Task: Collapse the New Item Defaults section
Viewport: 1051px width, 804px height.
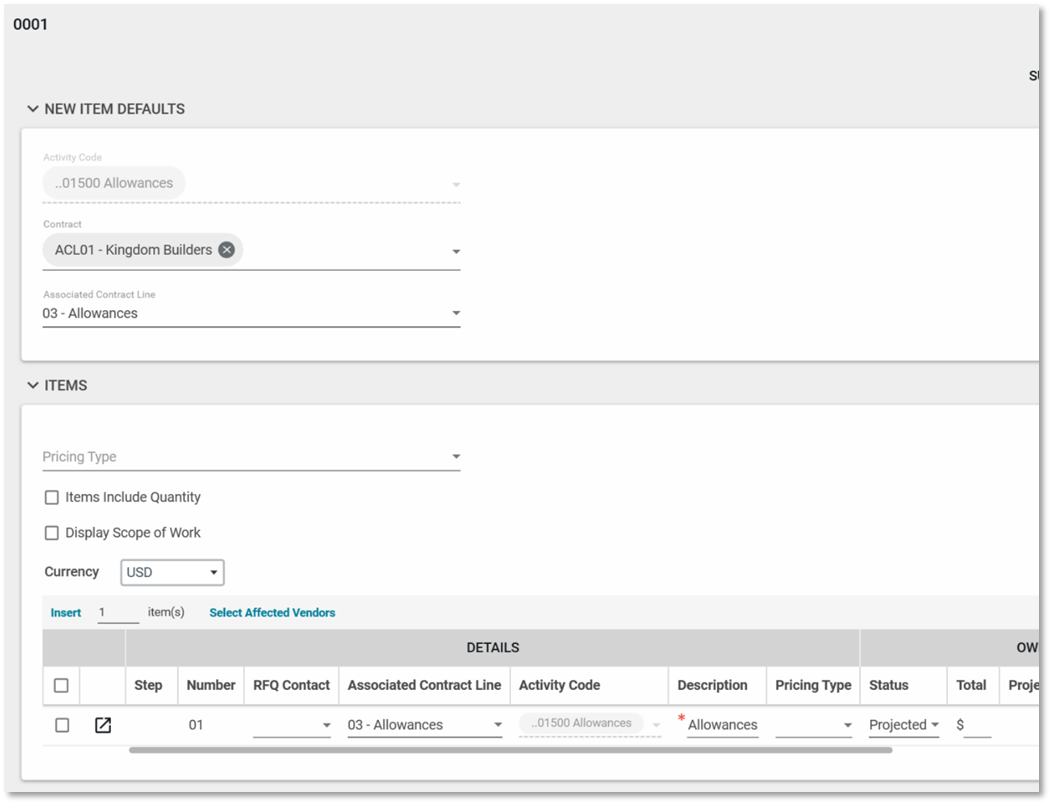Action: pyautogui.click(x=33, y=109)
